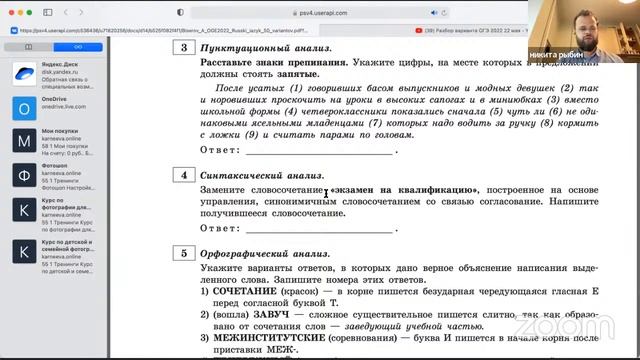Viewport: 640px width, 360px height.
Task: Click the onedrive.live.com subtitle text
Action: coord(64,107)
